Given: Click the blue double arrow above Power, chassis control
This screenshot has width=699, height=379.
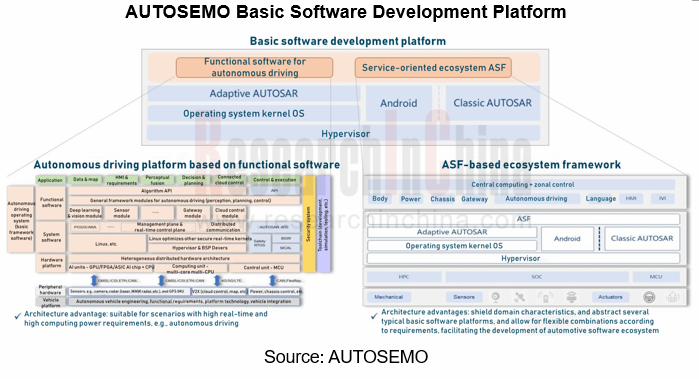Looking at the screenshot, I should (272, 280).
